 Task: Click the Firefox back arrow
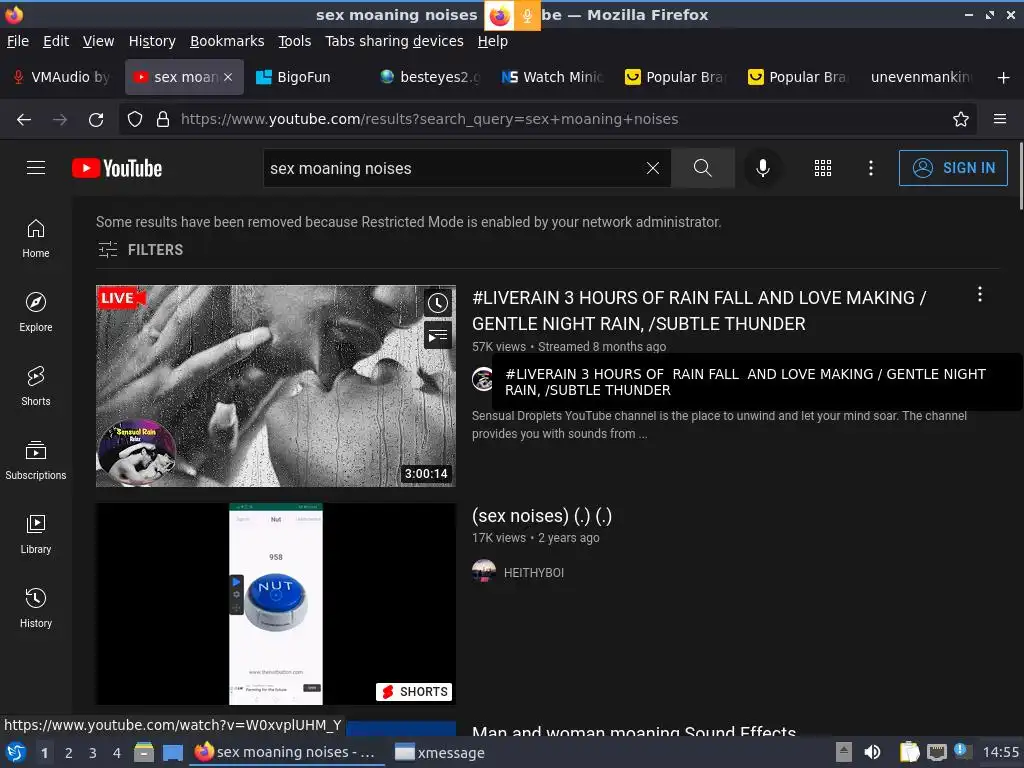pyautogui.click(x=24, y=120)
